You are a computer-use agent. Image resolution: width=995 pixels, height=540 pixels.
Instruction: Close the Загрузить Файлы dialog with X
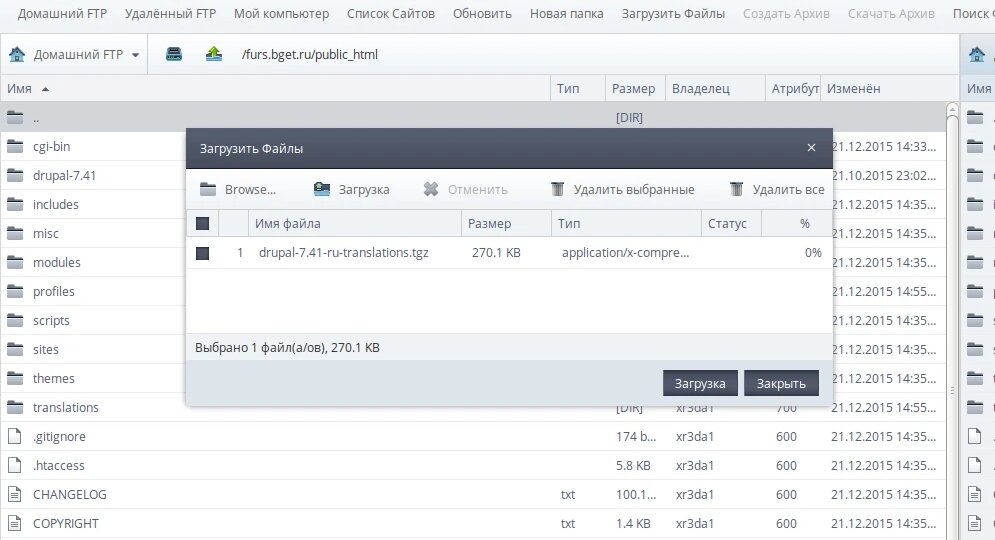[811, 148]
